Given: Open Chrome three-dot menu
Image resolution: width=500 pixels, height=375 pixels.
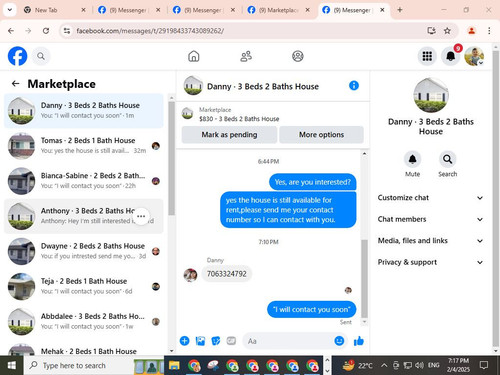Looking at the screenshot, I should 489,31.
